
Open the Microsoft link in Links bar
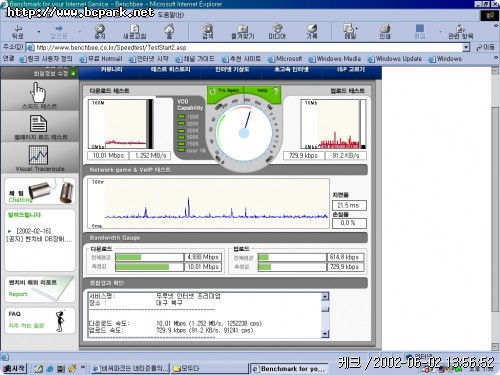(x=285, y=59)
